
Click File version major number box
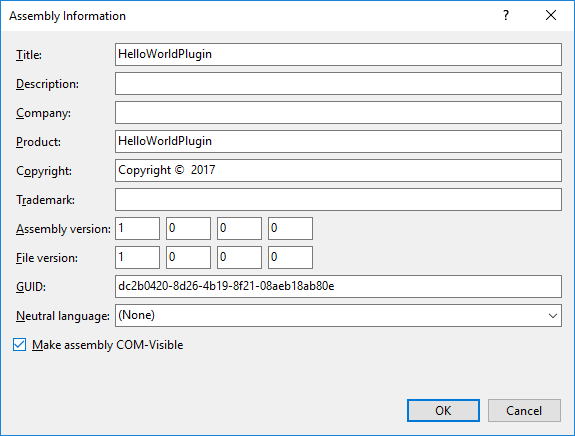(x=138, y=257)
